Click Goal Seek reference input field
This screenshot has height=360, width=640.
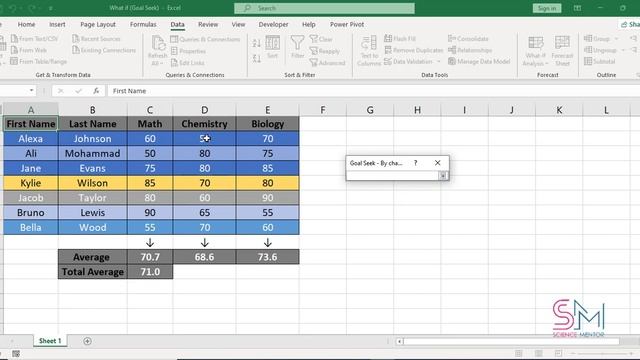[393, 176]
